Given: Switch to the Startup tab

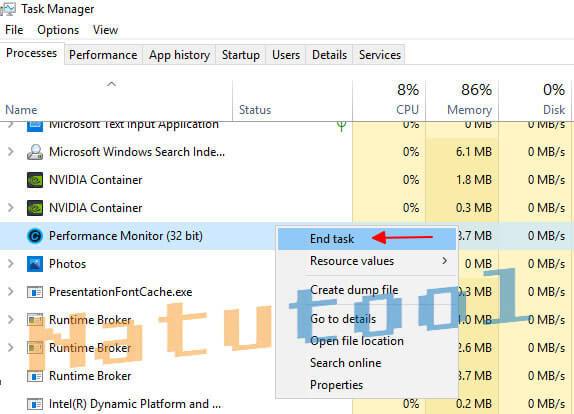Looking at the screenshot, I should point(241,55).
